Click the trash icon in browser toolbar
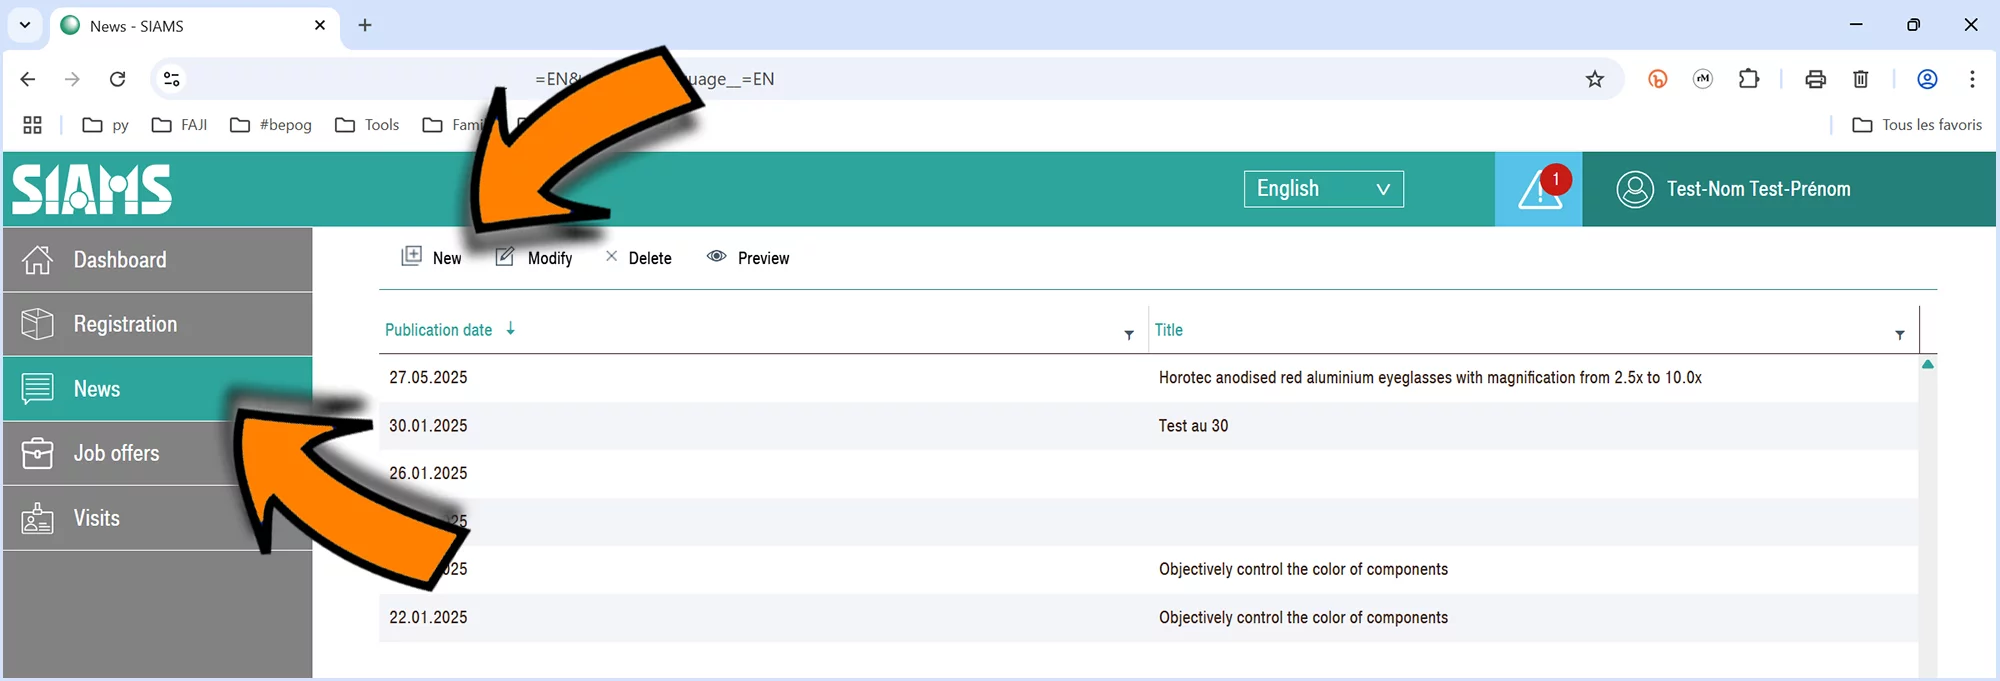This screenshot has width=2000, height=681. pyautogui.click(x=1861, y=79)
